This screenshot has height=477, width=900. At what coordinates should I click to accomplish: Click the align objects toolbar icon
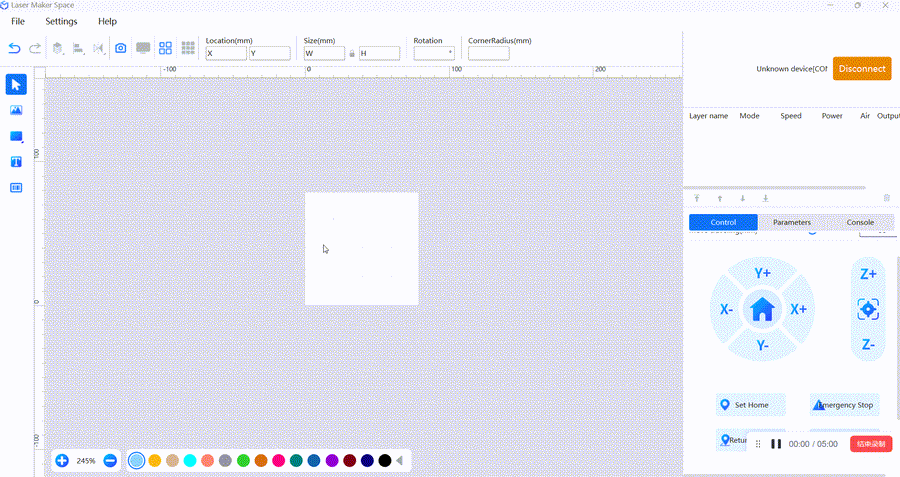(79, 48)
